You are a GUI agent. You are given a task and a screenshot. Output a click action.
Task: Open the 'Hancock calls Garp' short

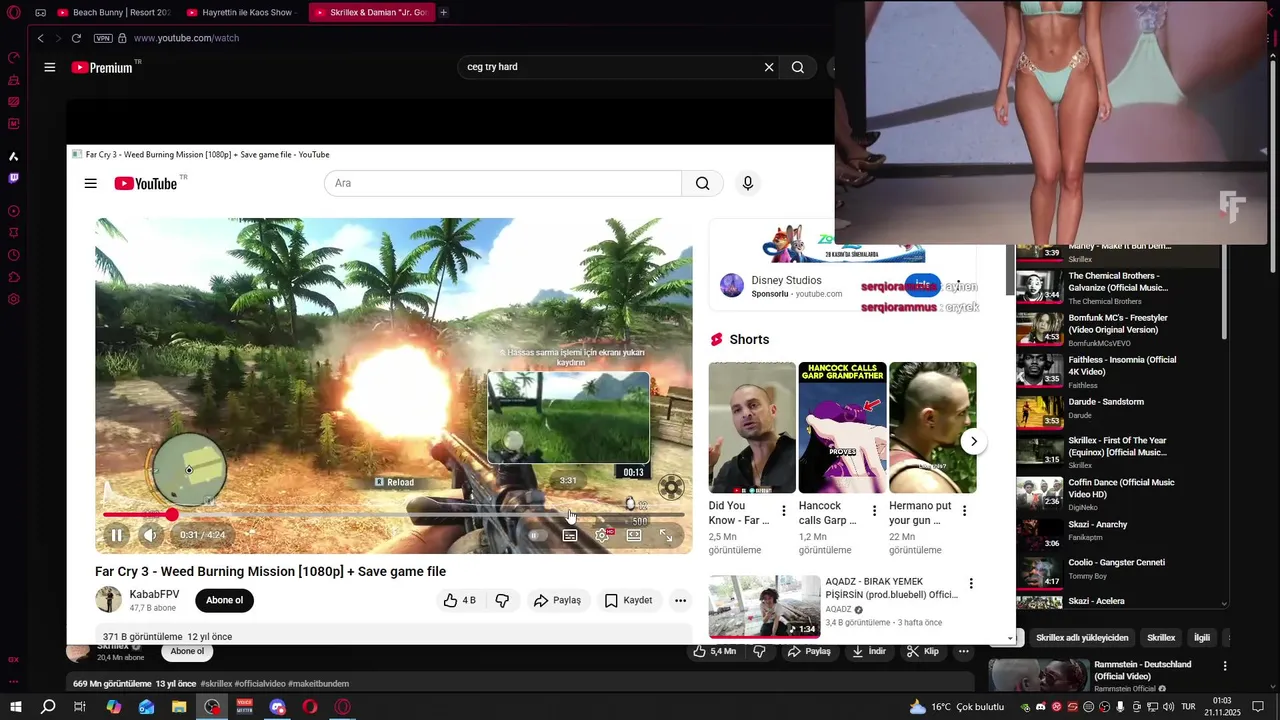point(842,427)
